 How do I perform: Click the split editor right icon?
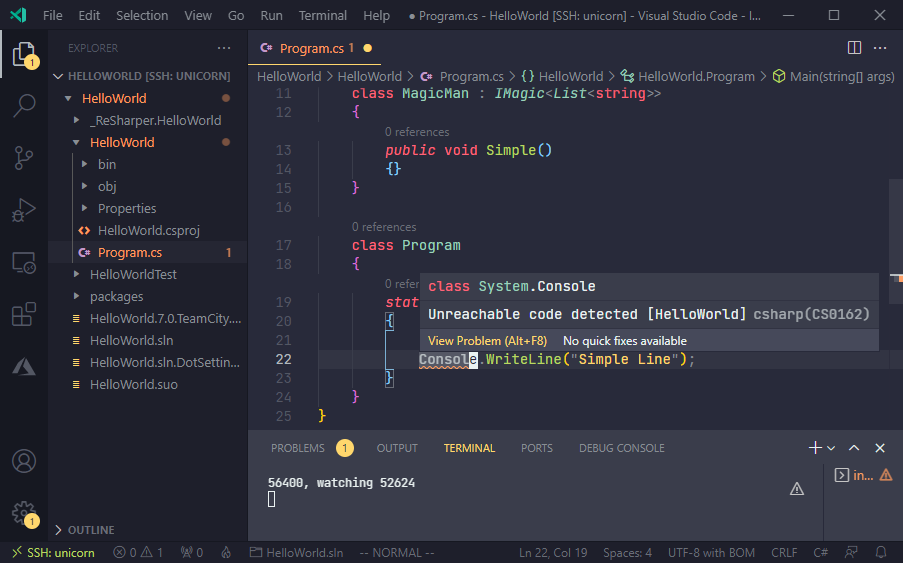[855, 48]
